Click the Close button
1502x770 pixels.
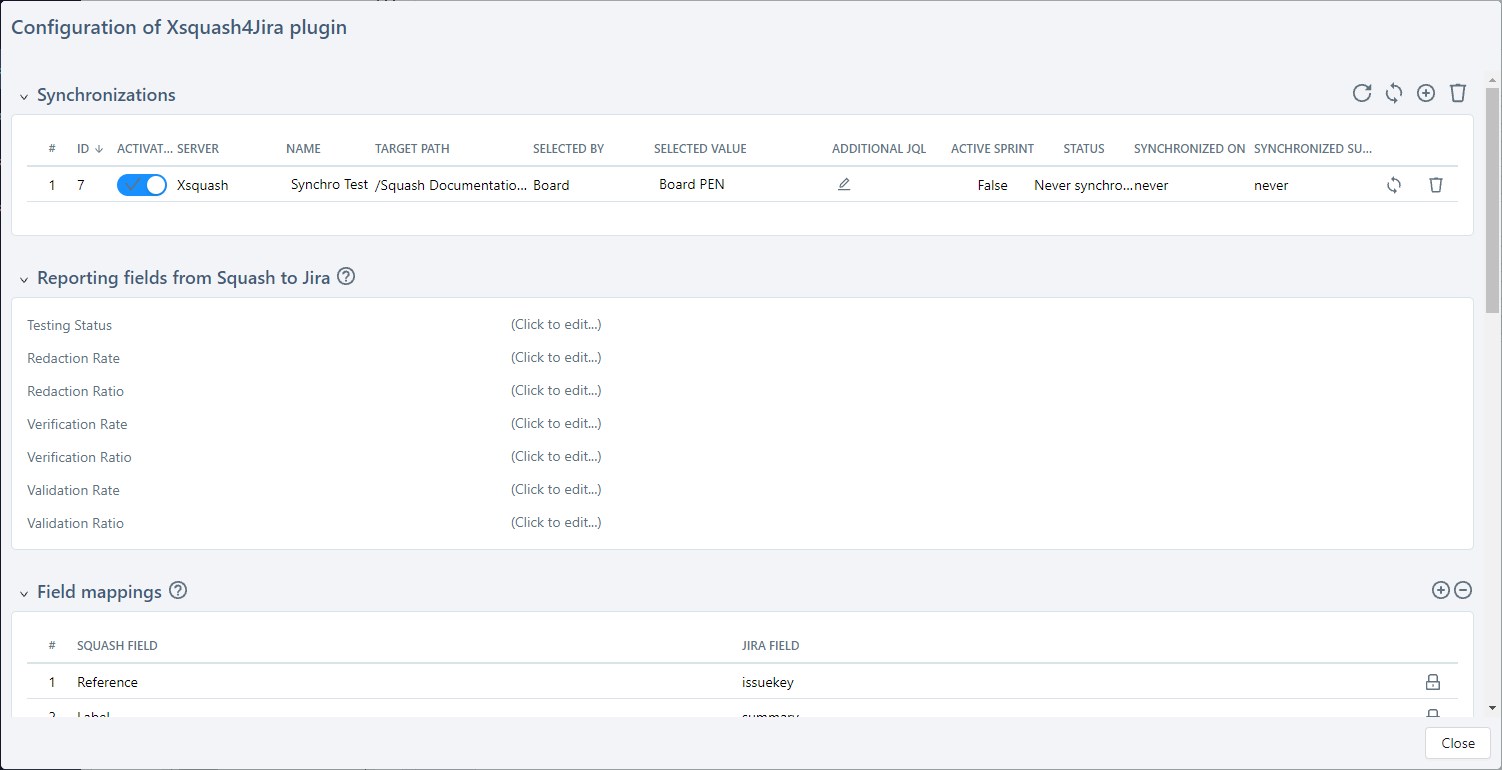tap(1456, 743)
